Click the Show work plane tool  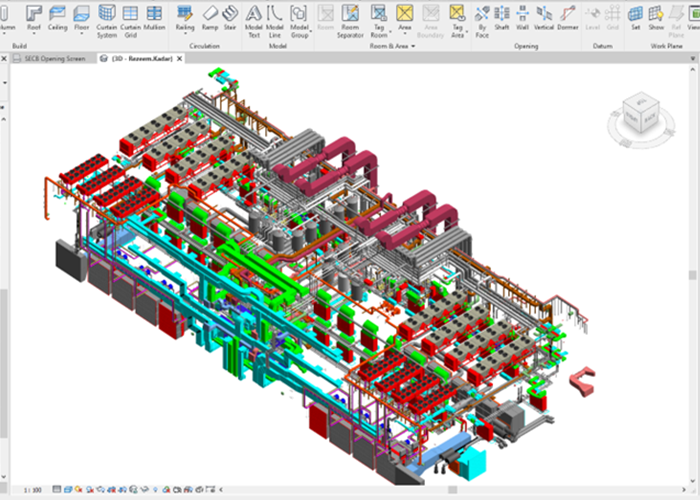(656, 18)
